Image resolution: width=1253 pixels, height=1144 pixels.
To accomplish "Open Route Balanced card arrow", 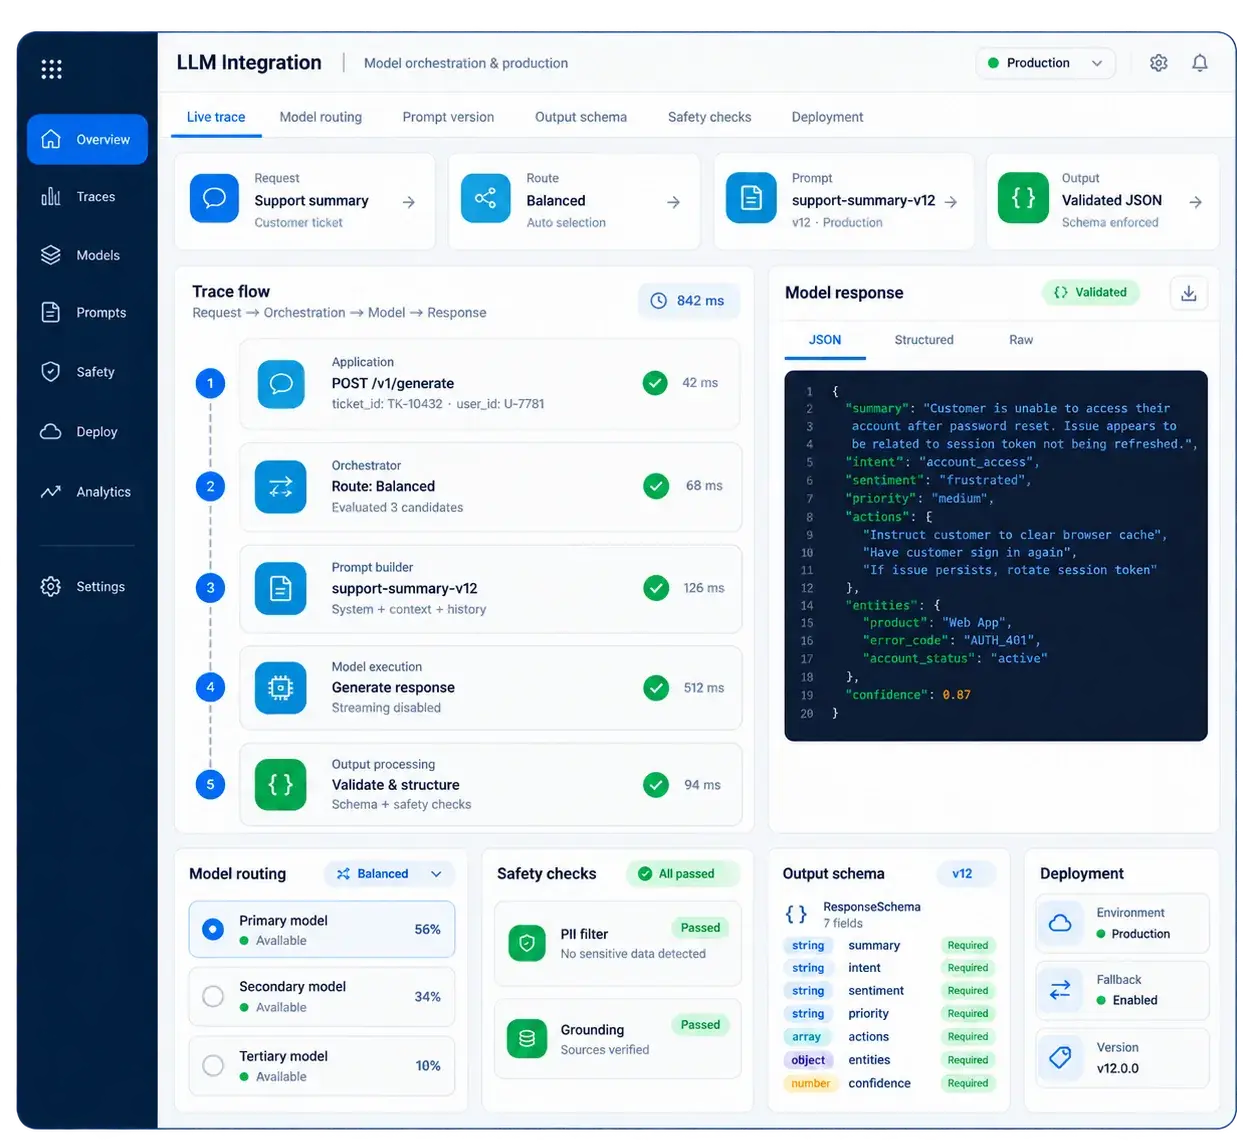I will (x=674, y=202).
